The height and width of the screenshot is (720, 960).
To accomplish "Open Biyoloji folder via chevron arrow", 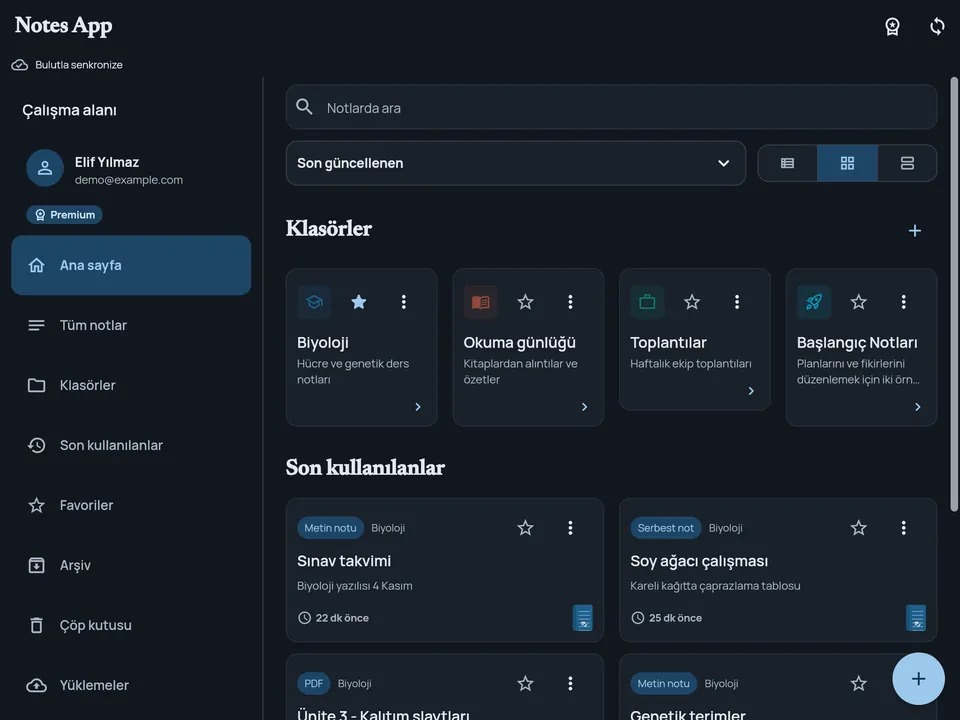I will pos(418,407).
